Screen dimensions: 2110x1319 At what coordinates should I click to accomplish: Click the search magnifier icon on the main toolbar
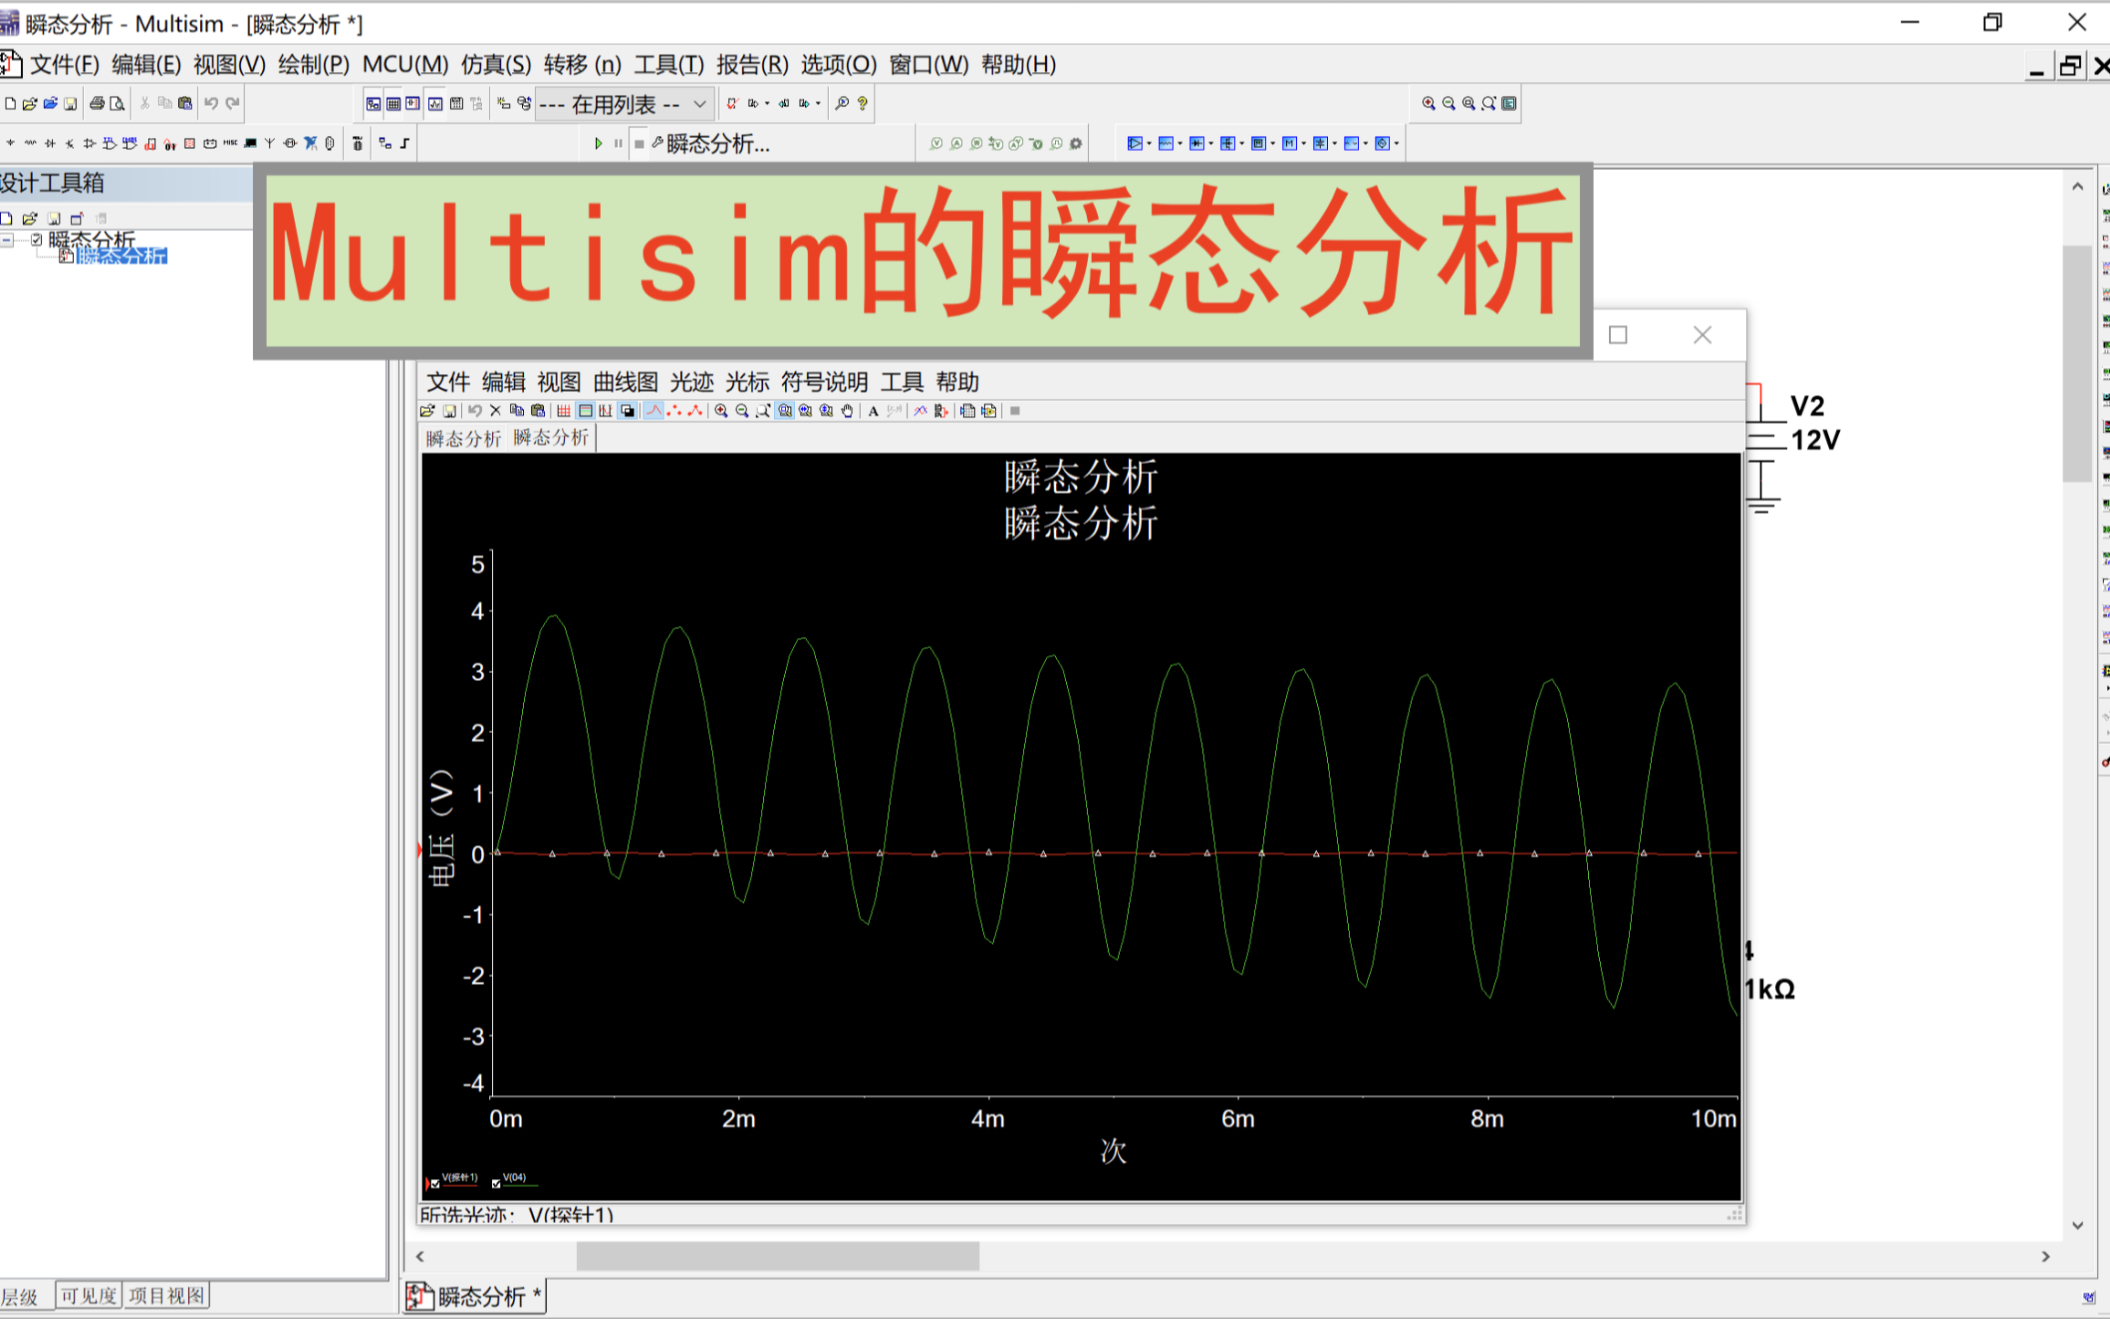tap(841, 103)
